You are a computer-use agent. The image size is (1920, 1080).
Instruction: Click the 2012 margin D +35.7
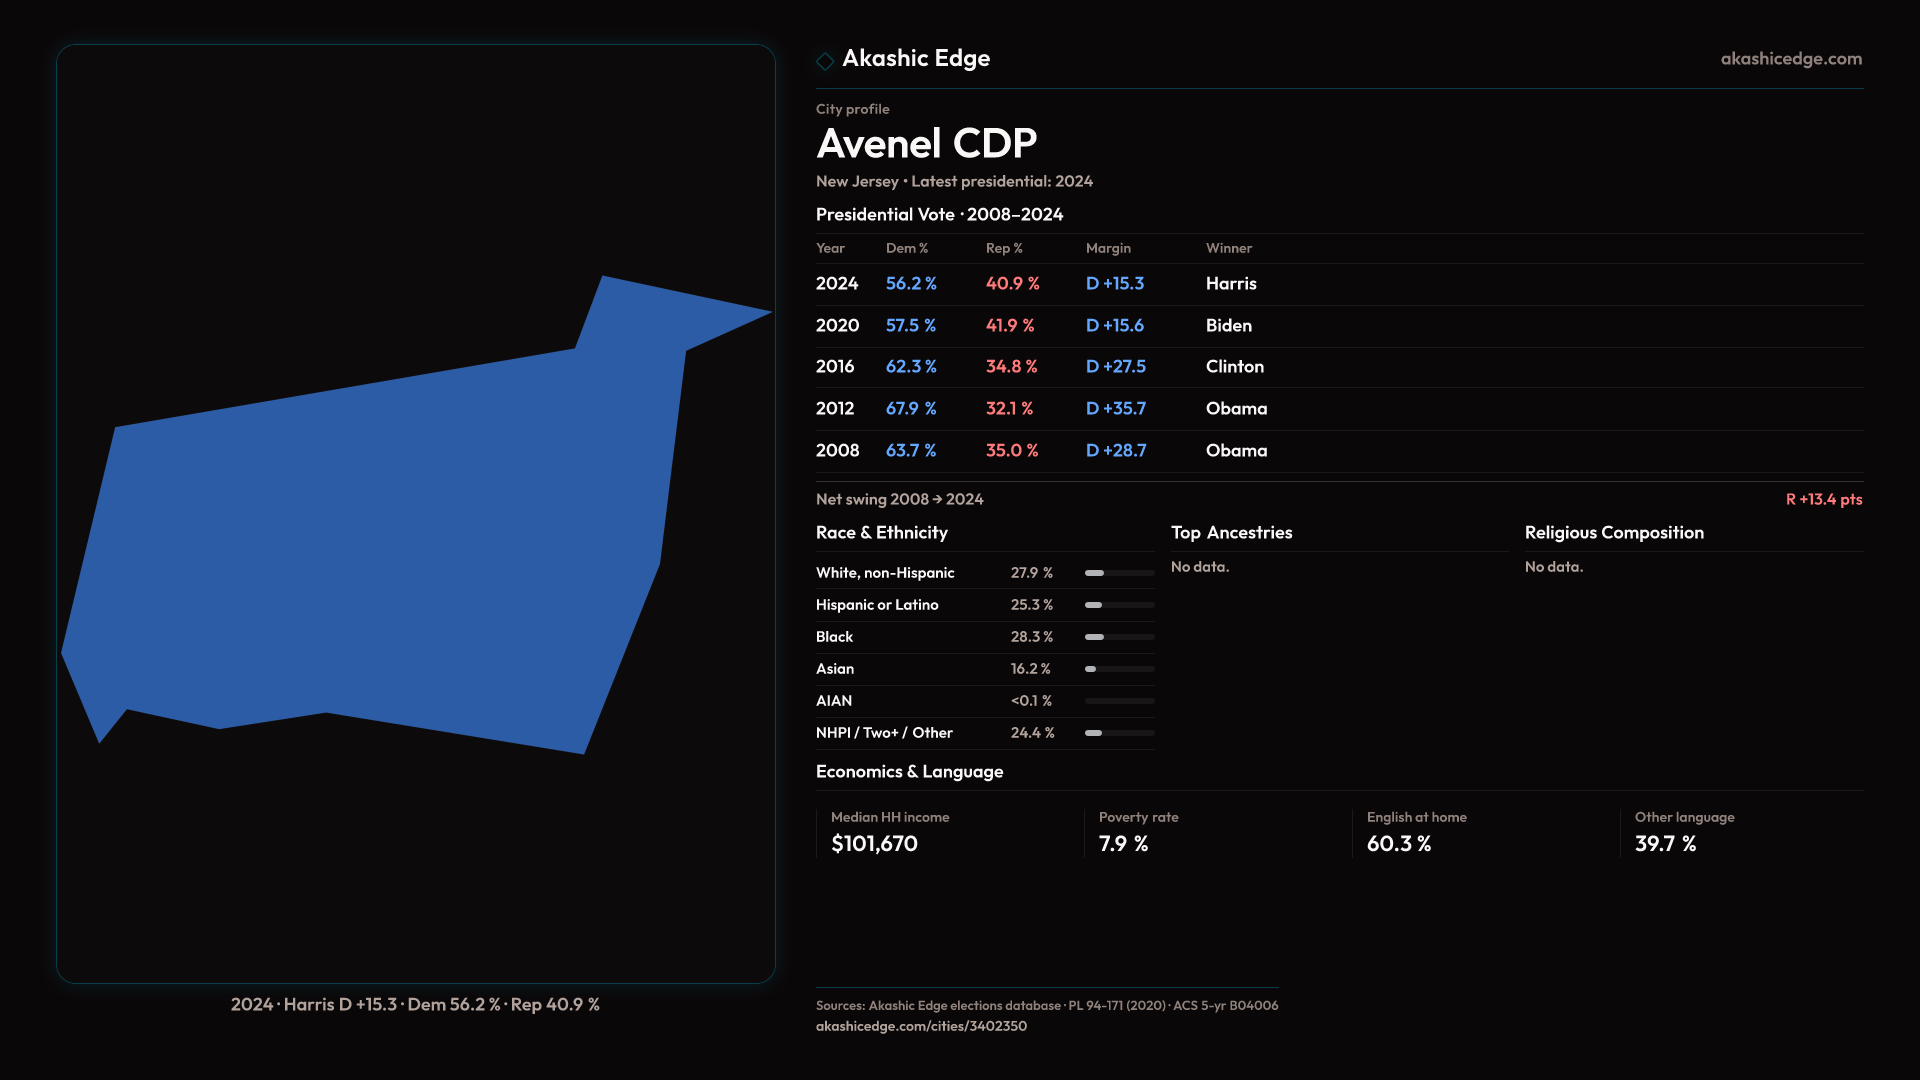[x=1115, y=409]
